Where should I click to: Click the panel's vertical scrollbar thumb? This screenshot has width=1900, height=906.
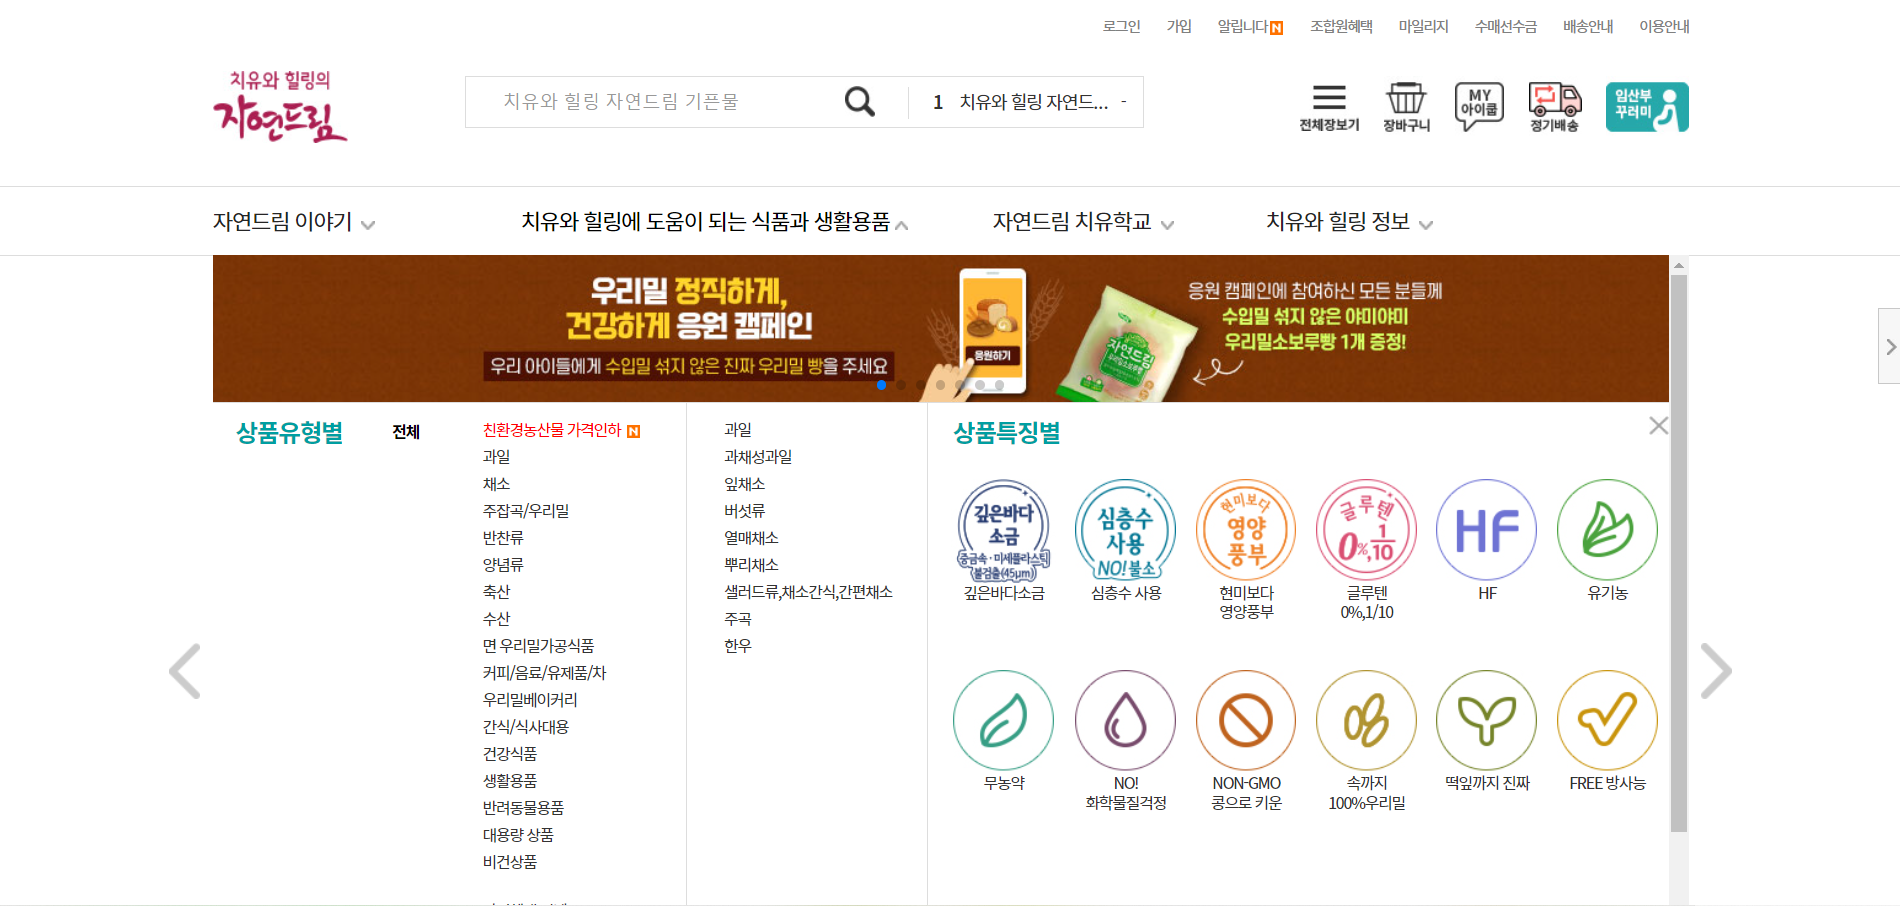[x=1679, y=553]
